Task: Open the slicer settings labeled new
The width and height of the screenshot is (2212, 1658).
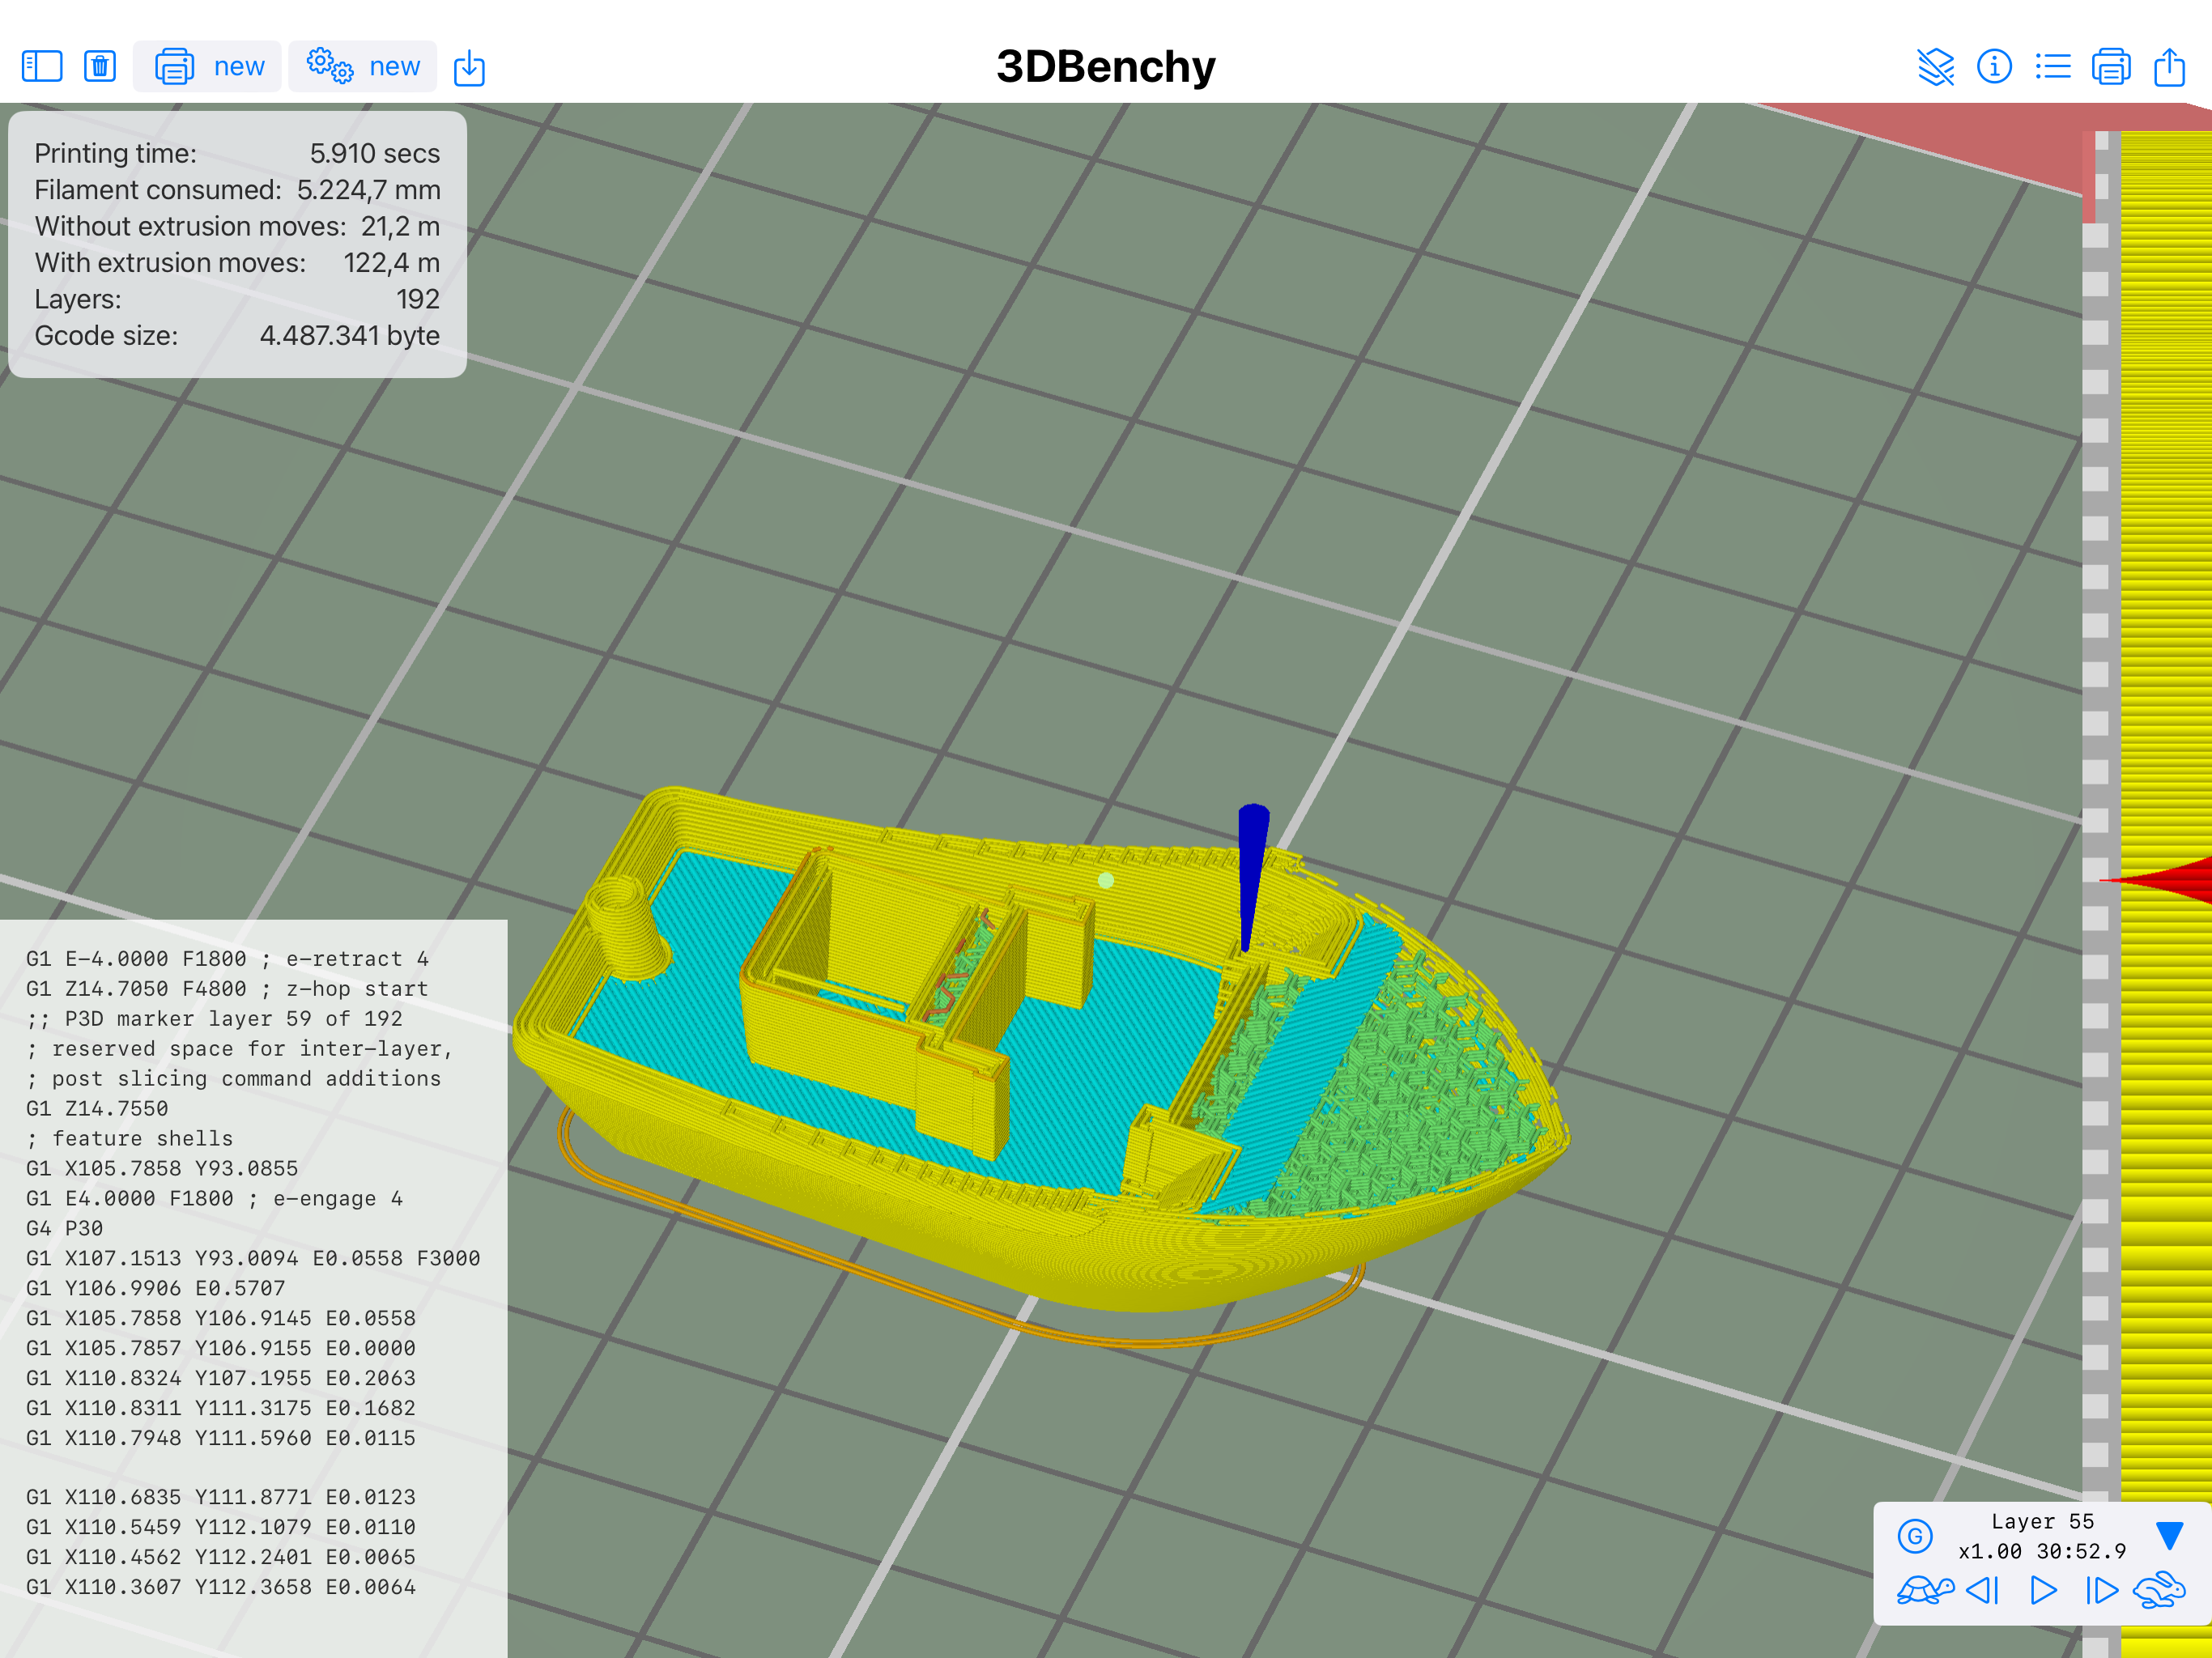Action: pos(363,67)
